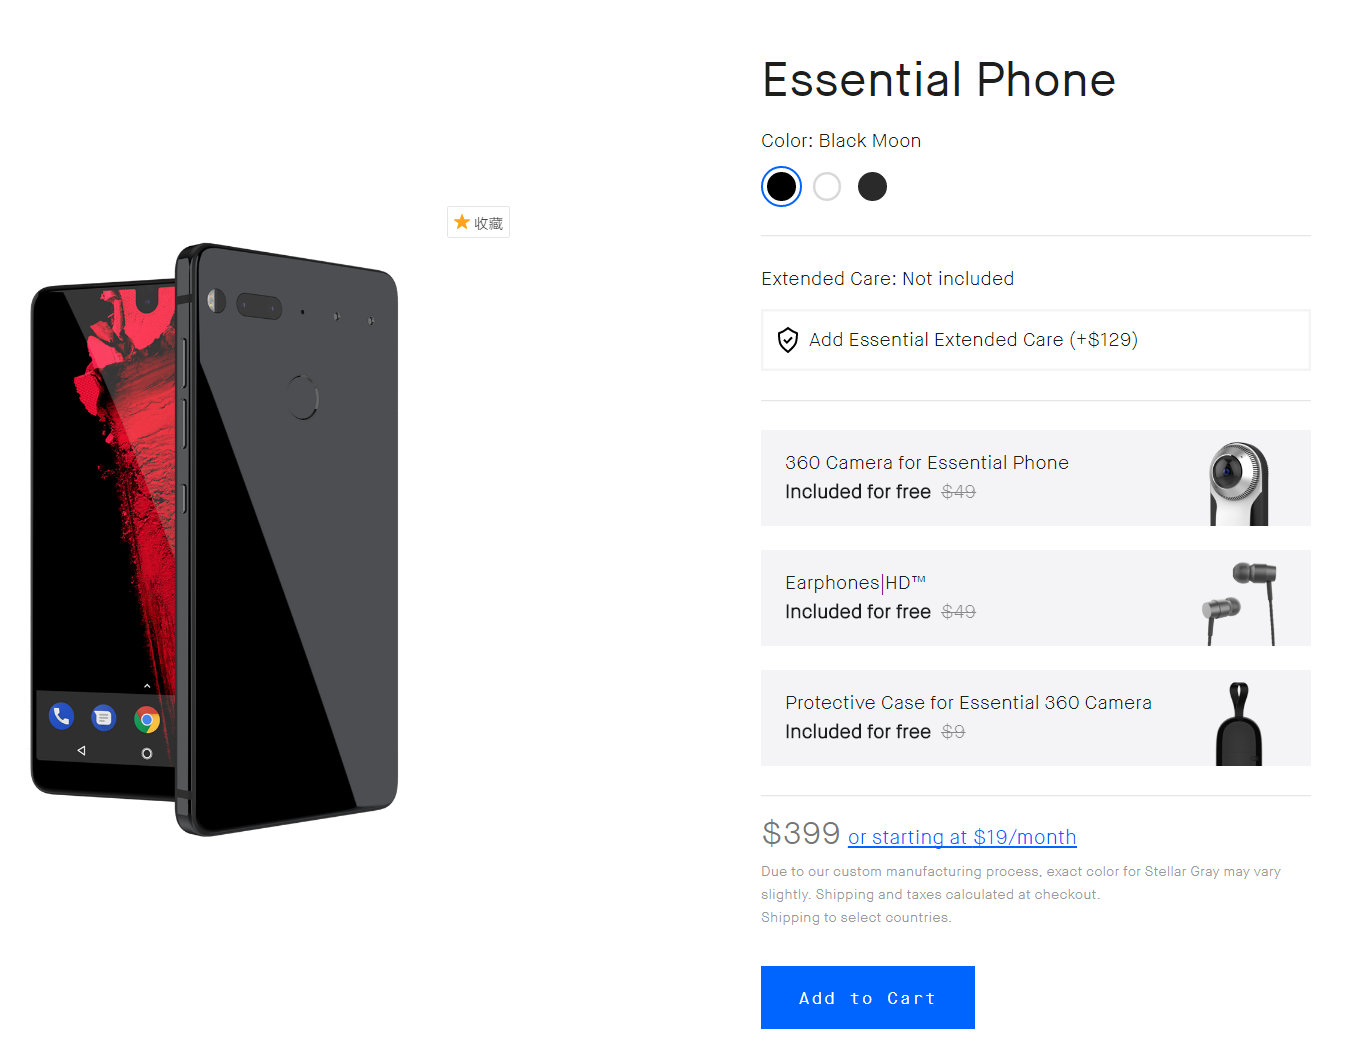Viewport: 1346px width, 1039px height.
Task: Click the messages icon on the phone screen
Action: 103,718
